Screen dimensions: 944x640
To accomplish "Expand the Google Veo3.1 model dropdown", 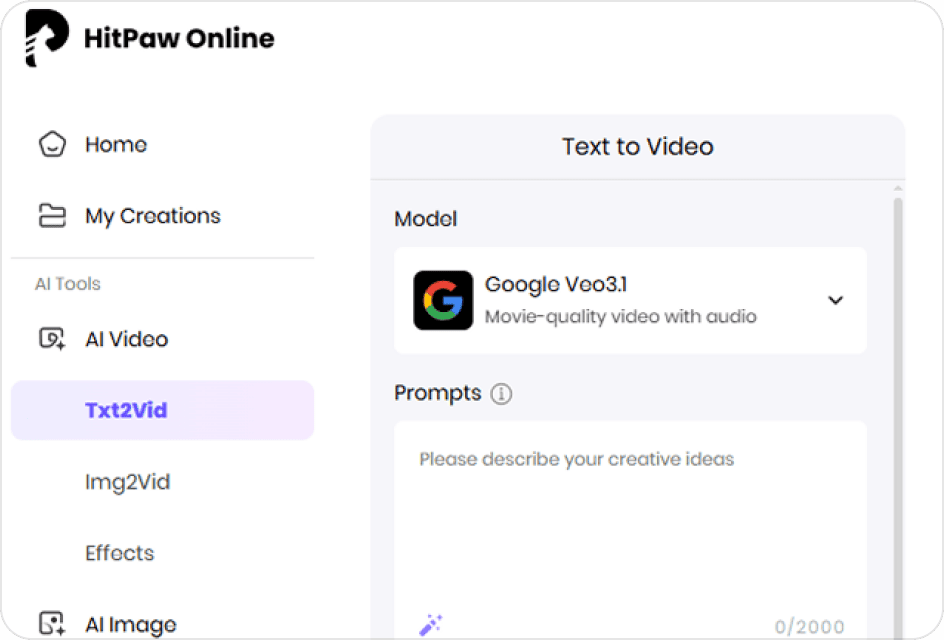I will (629, 300).
